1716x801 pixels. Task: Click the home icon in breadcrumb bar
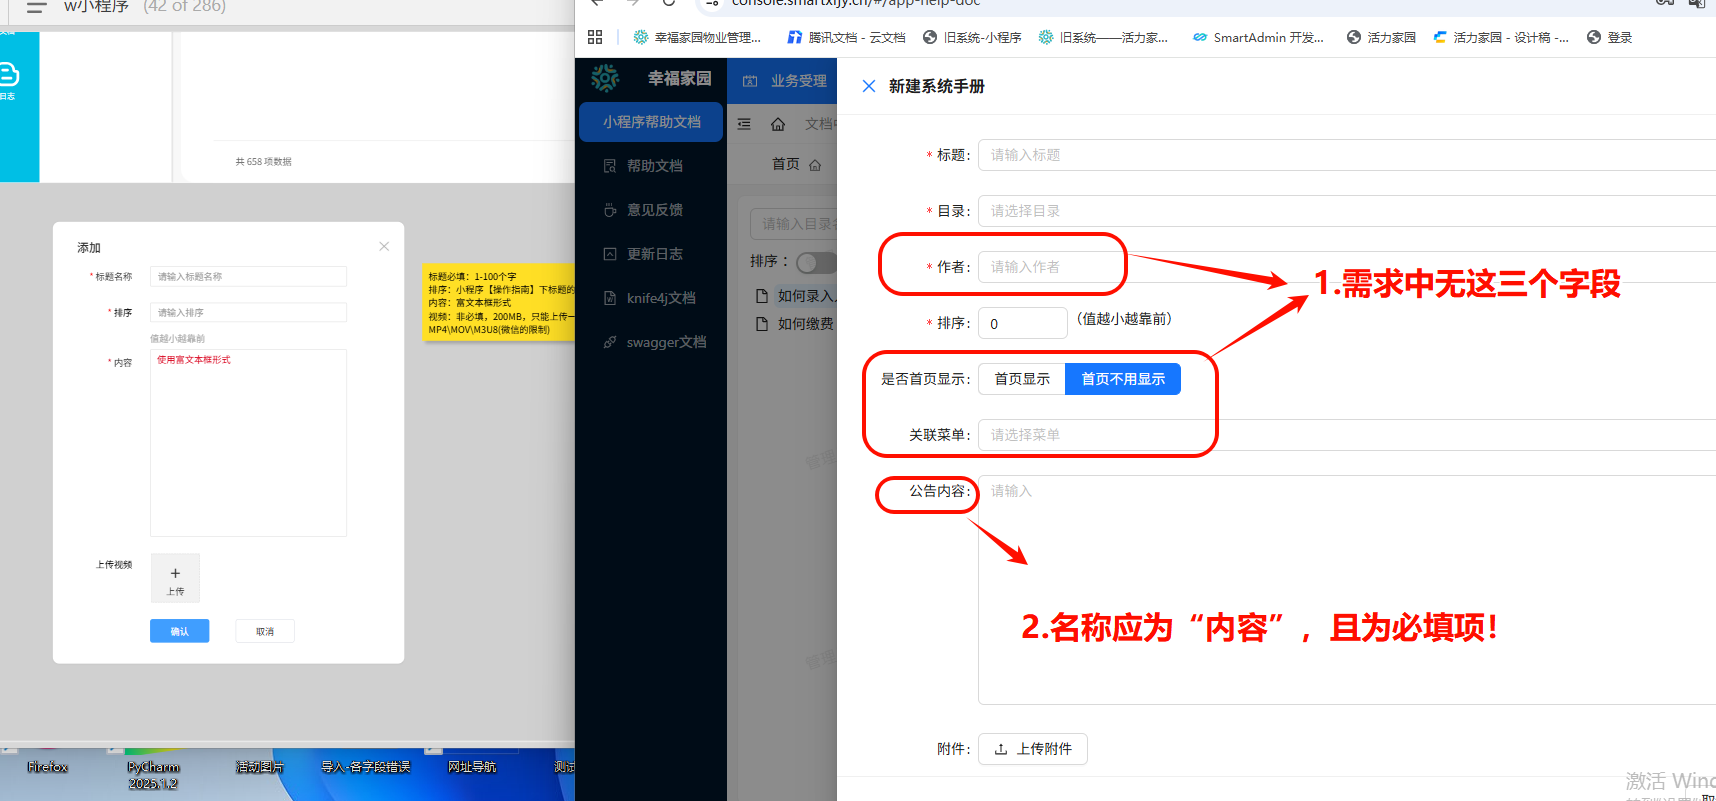778,124
